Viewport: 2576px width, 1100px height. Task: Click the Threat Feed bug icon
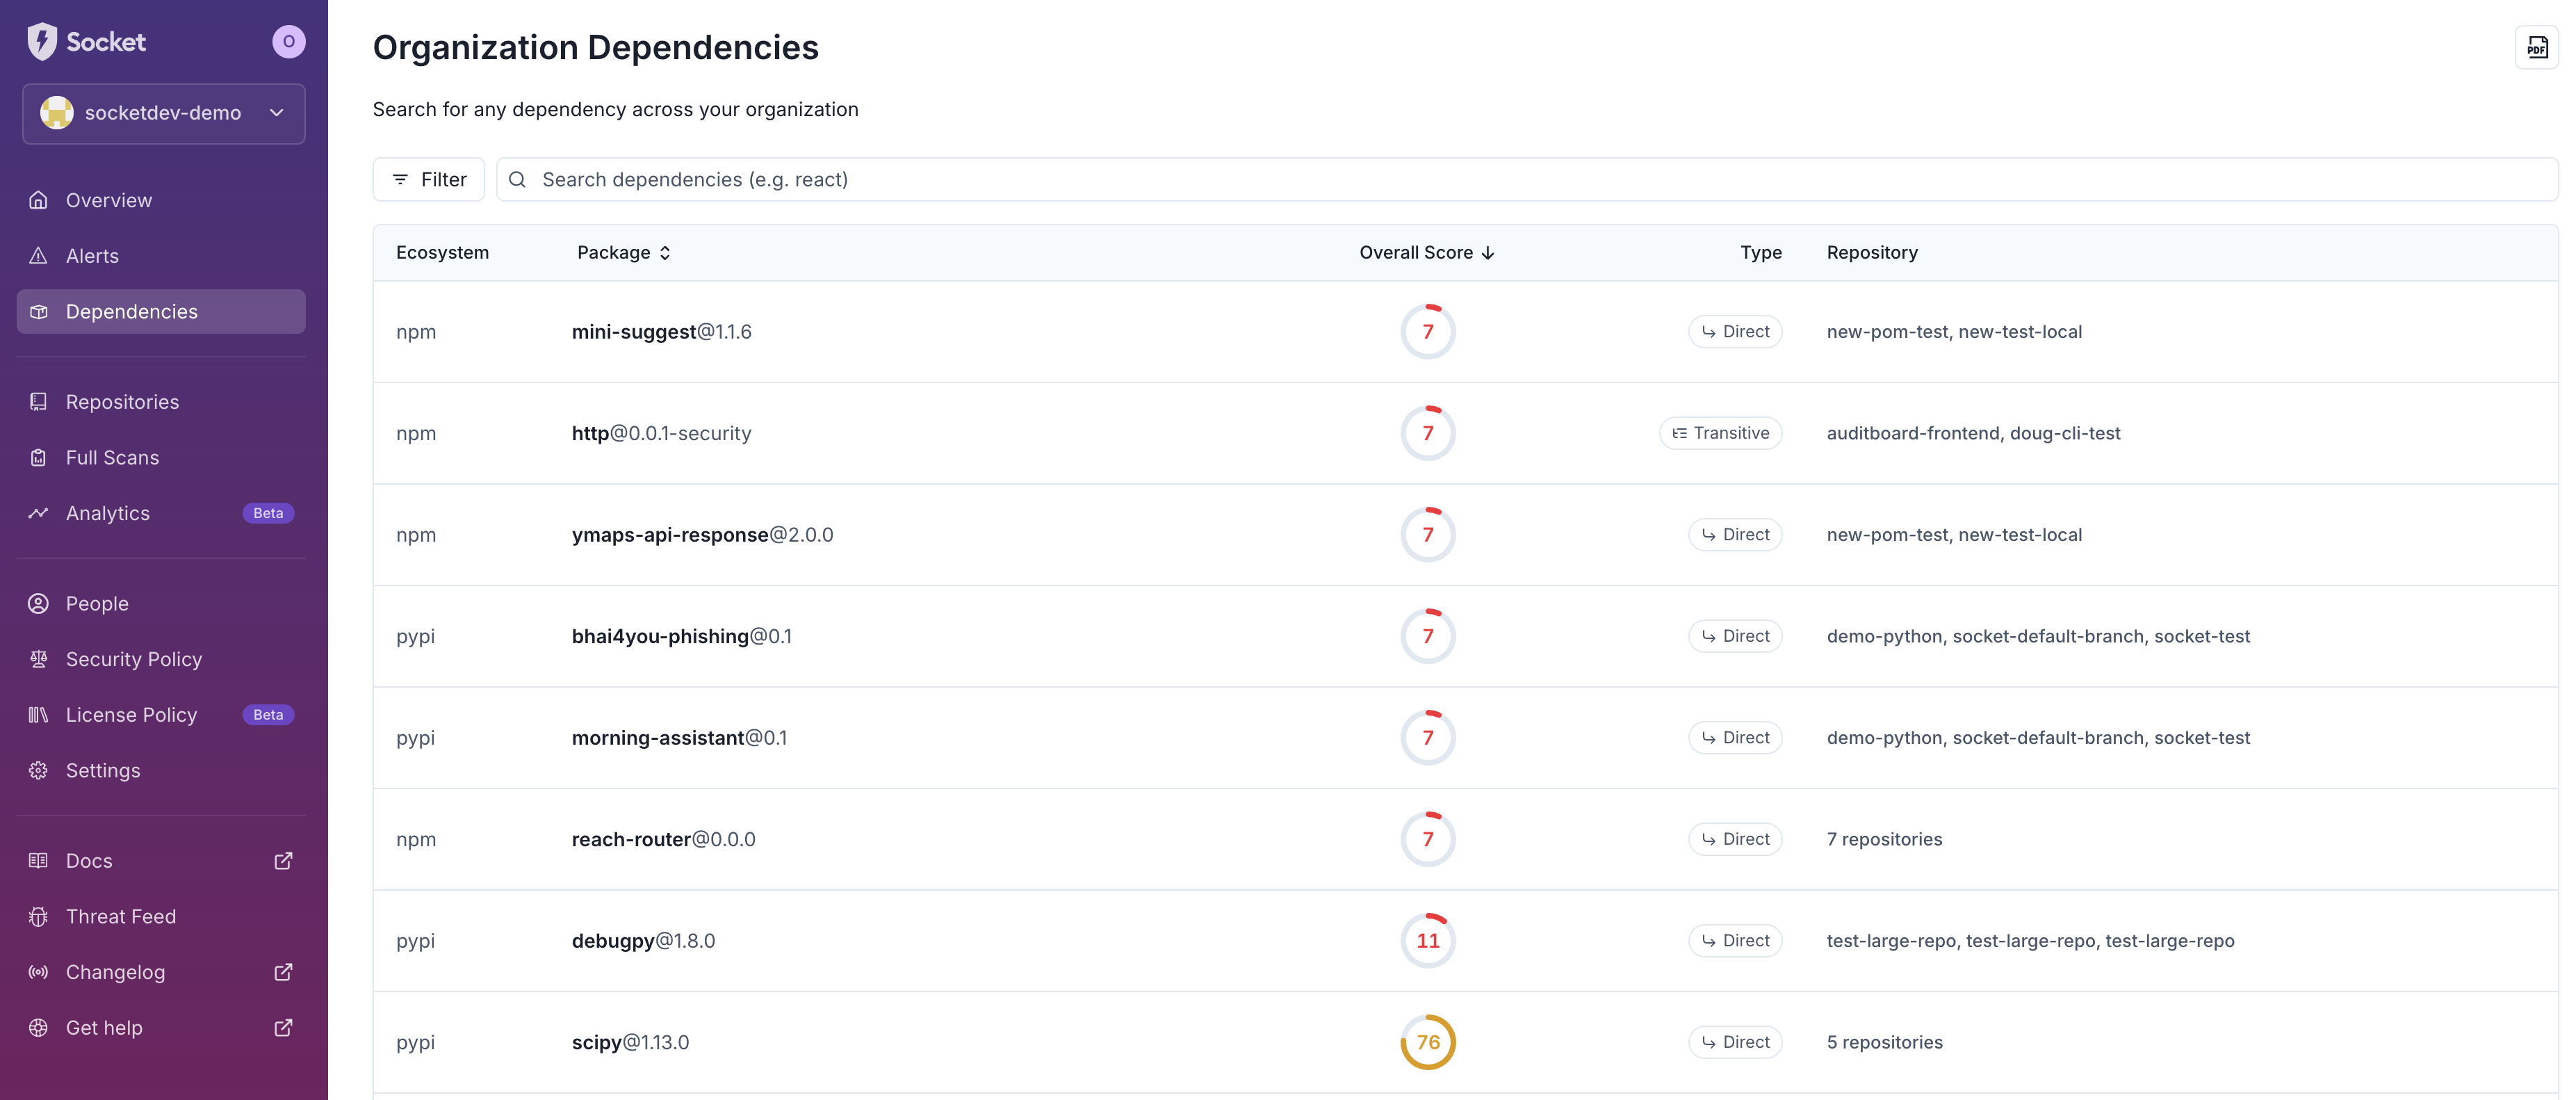pyautogui.click(x=38, y=916)
